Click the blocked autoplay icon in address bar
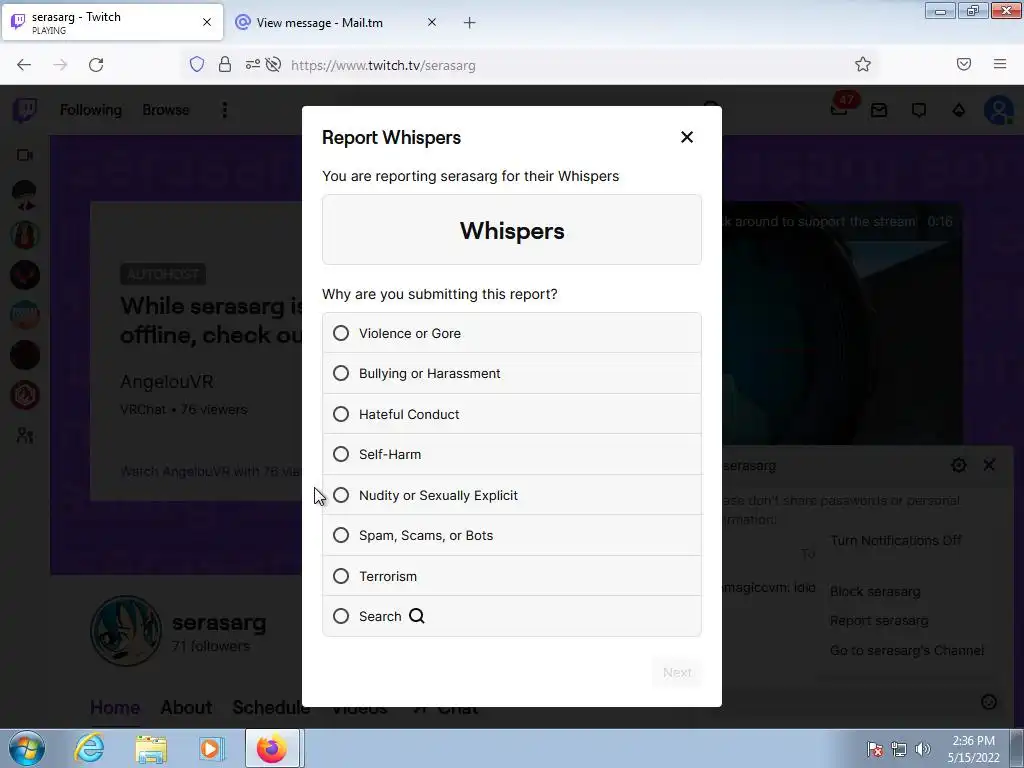 coord(274,64)
